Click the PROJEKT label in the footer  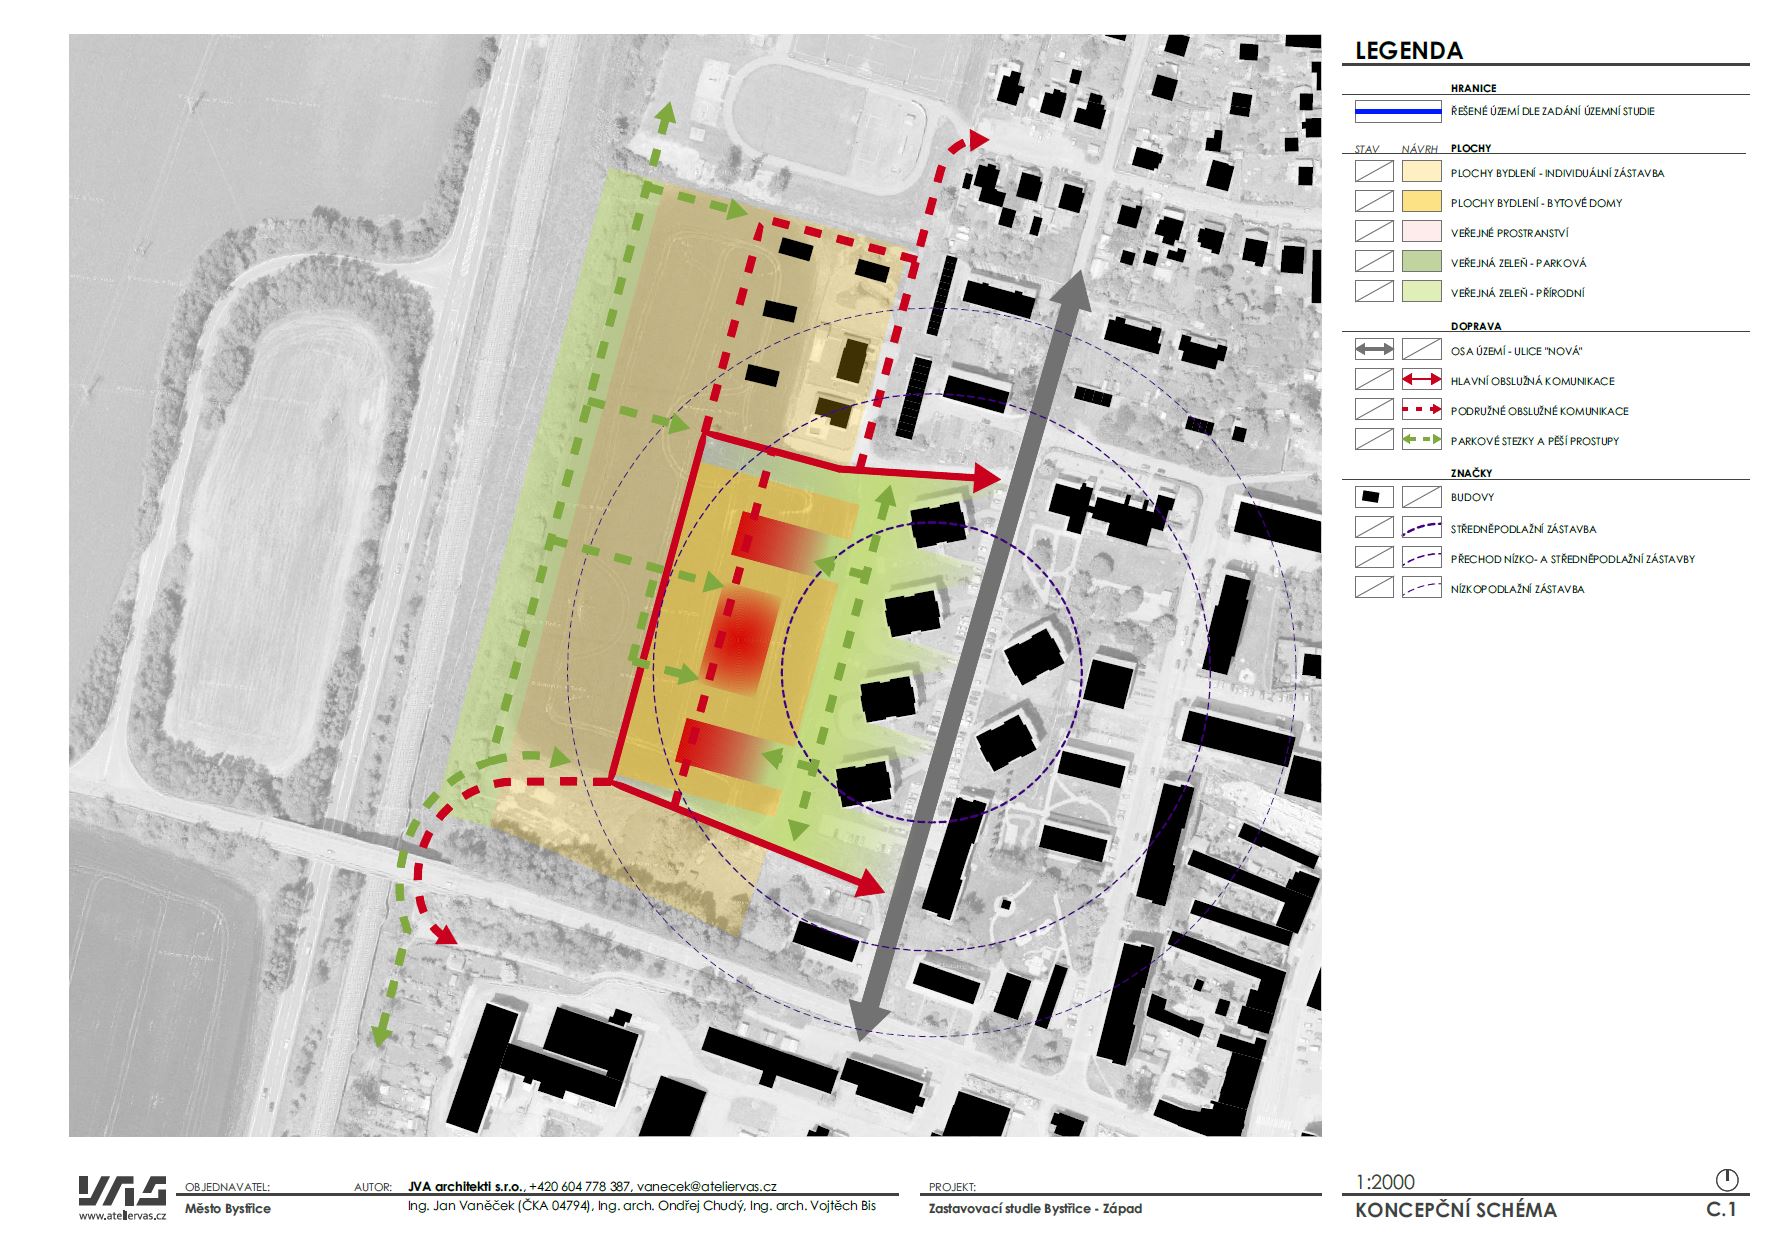tap(952, 1187)
